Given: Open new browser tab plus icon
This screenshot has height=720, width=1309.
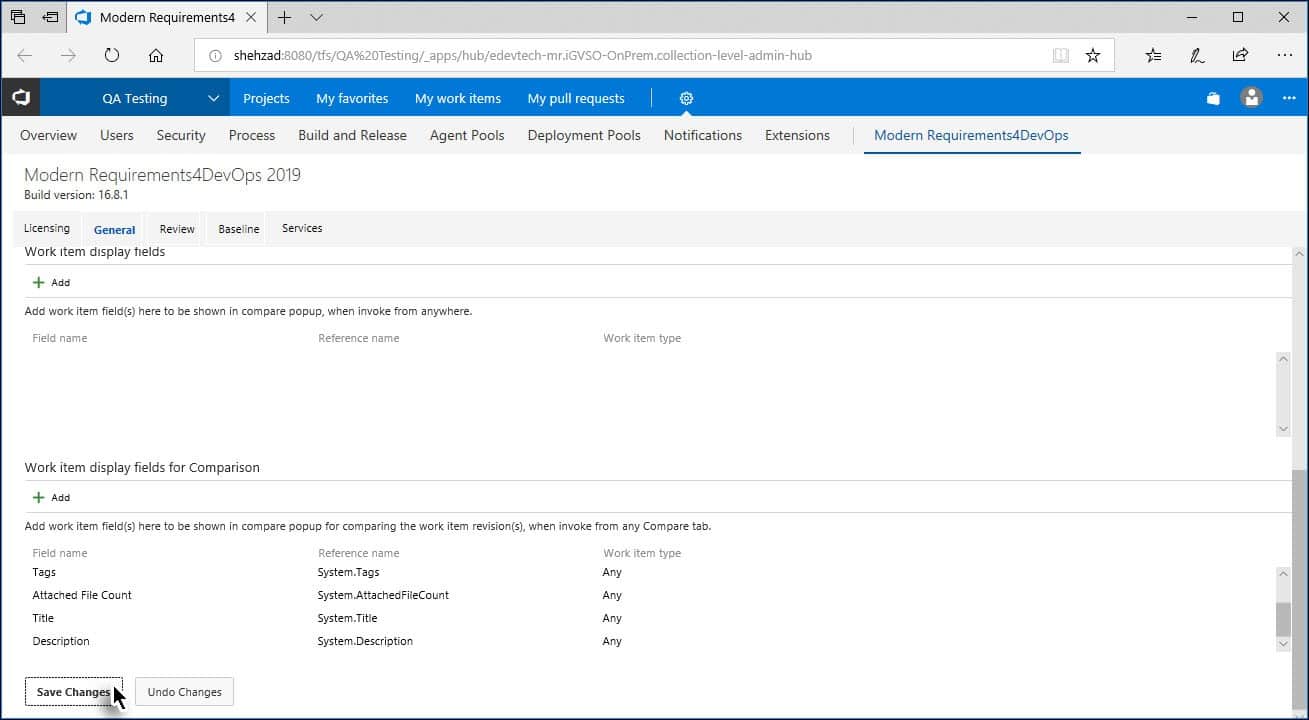Looking at the screenshot, I should click(285, 17).
